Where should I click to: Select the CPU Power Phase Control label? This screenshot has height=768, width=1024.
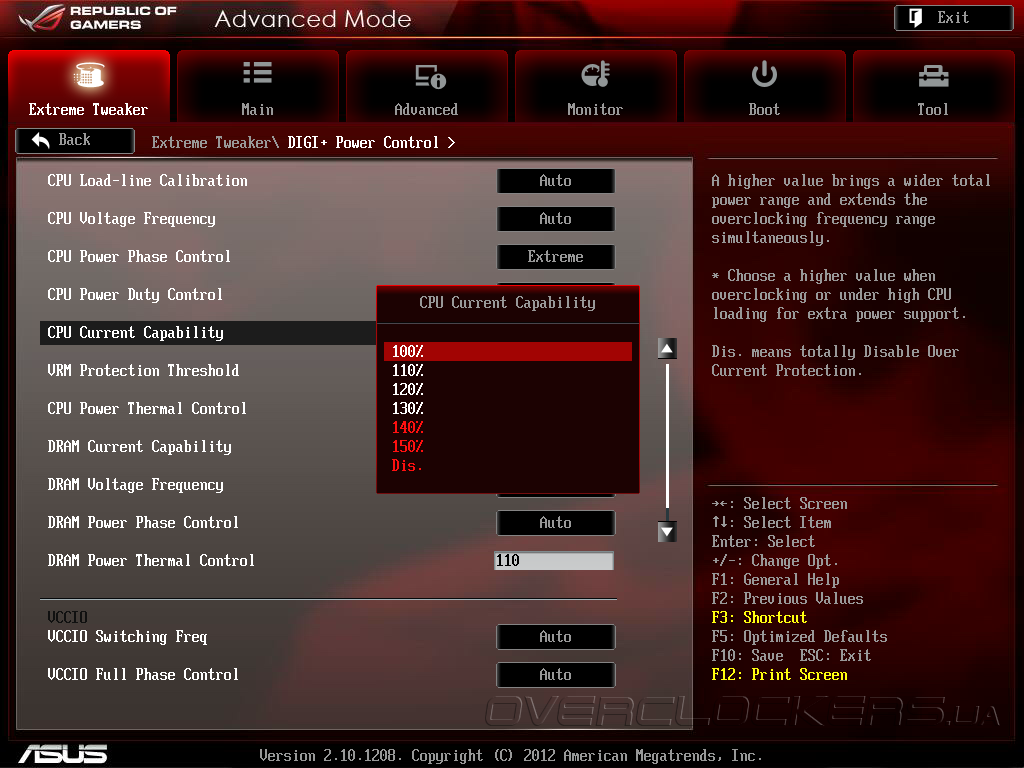pyautogui.click(x=139, y=257)
